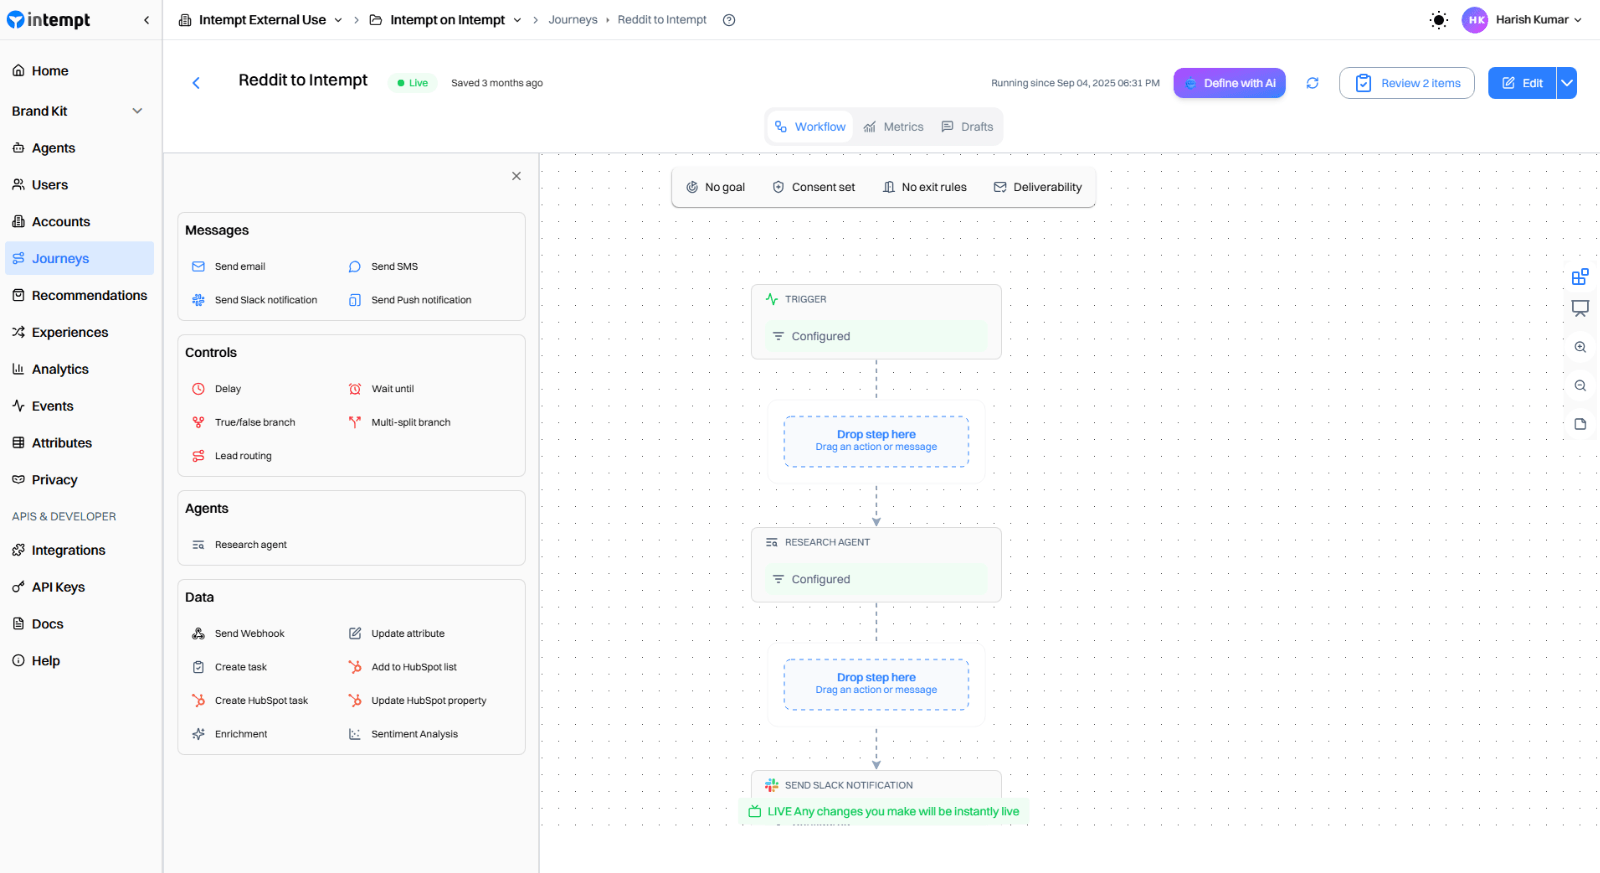
Task: Select Send Push notification step
Action: (x=410, y=300)
